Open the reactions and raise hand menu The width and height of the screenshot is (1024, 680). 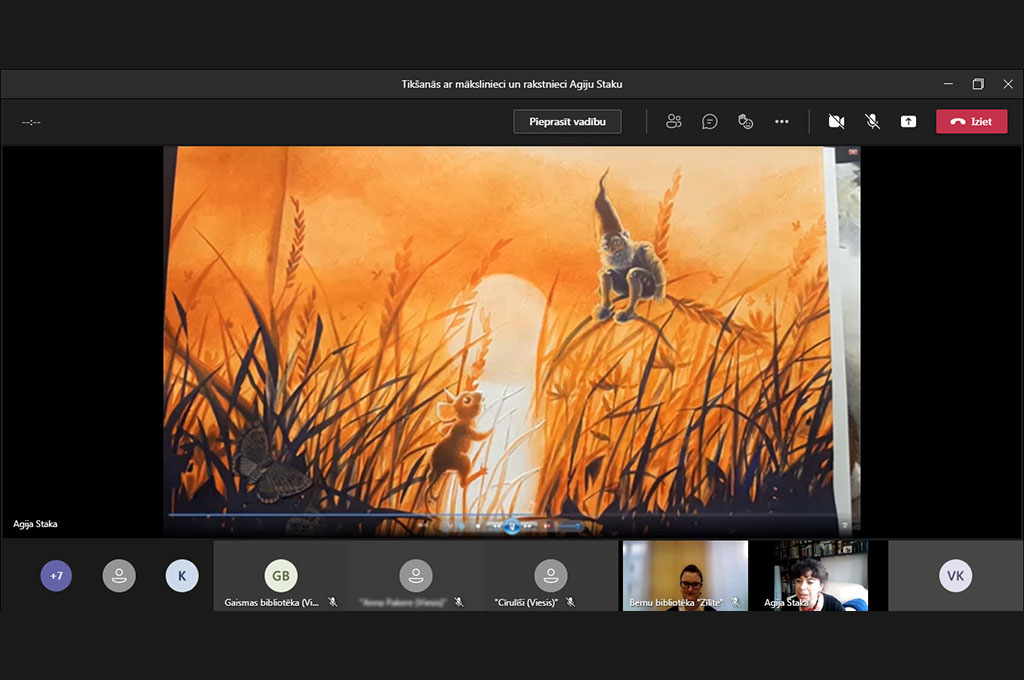(745, 121)
